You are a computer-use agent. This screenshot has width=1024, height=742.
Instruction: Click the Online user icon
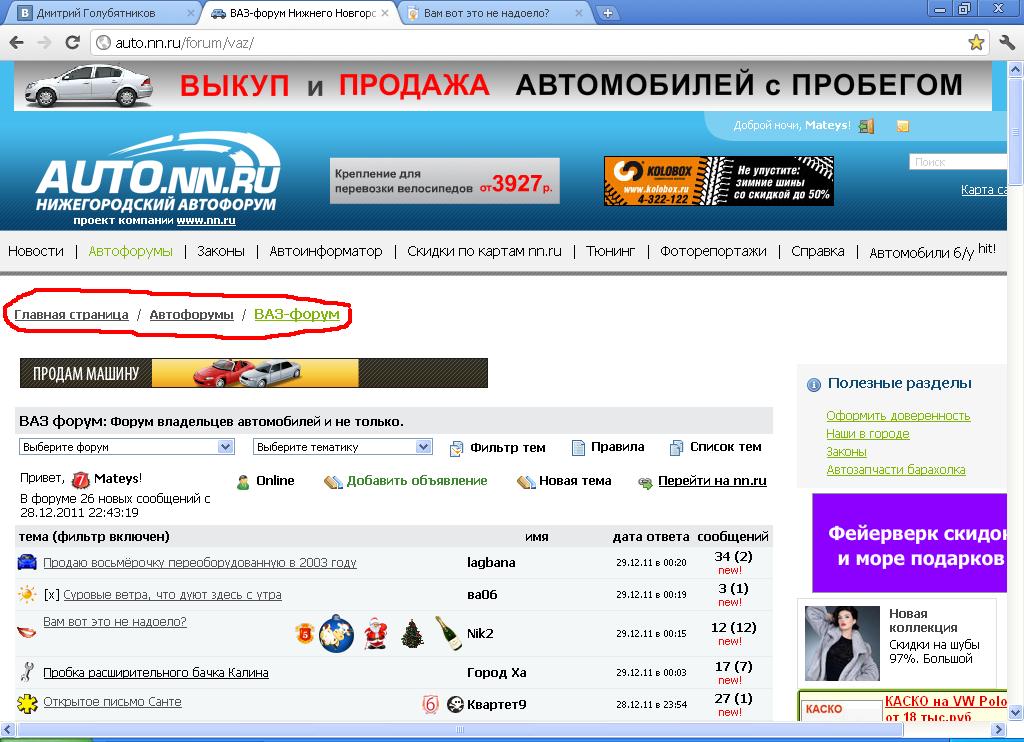coord(243,482)
